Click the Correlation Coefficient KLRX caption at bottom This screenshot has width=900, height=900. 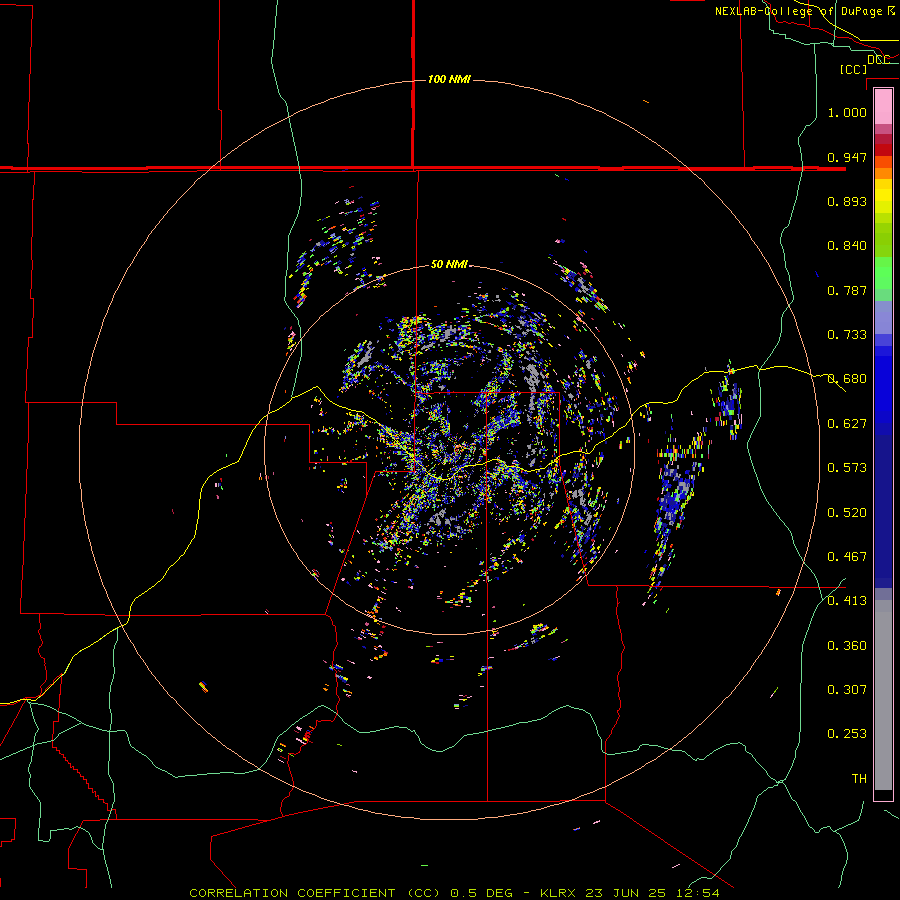tap(454, 893)
